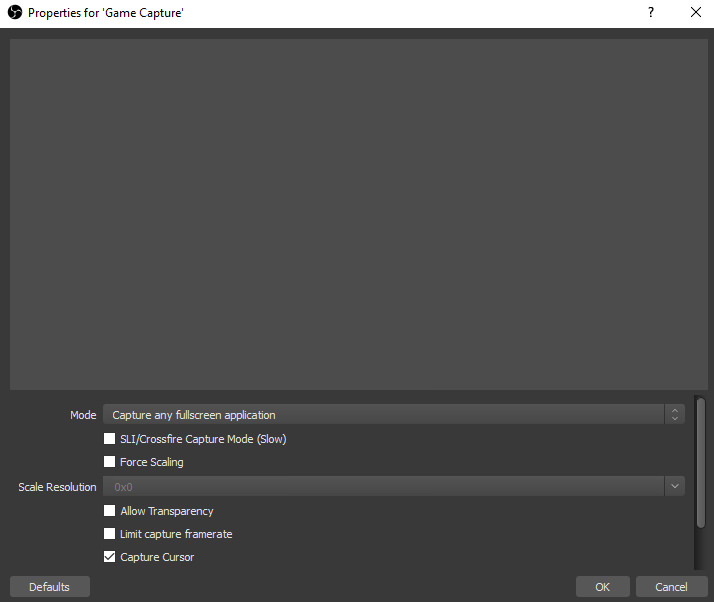Confirm with the OK button
Image resolution: width=714 pixels, height=602 pixels.
click(x=602, y=587)
